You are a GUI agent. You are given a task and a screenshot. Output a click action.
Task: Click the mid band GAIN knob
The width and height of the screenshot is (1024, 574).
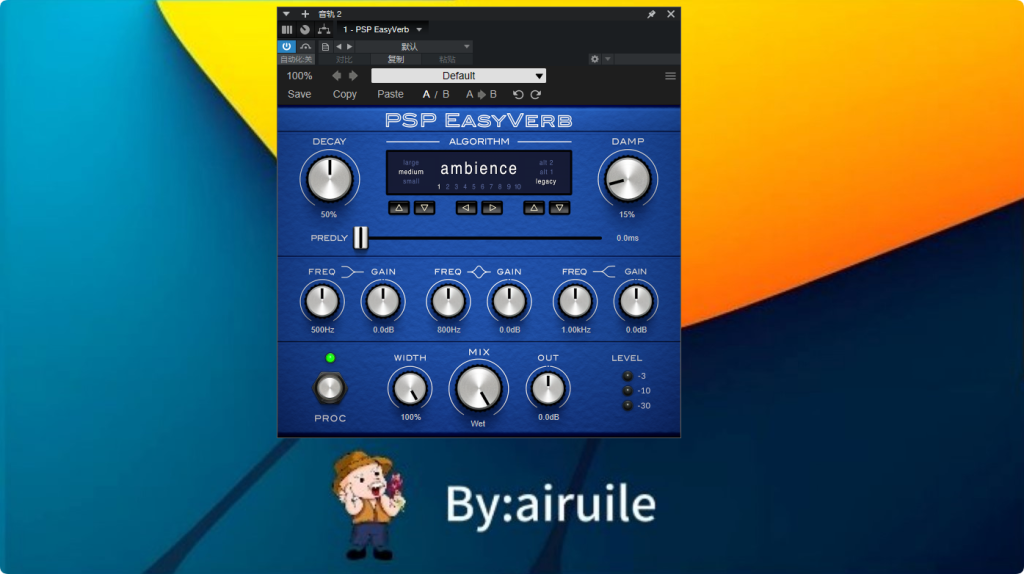509,302
